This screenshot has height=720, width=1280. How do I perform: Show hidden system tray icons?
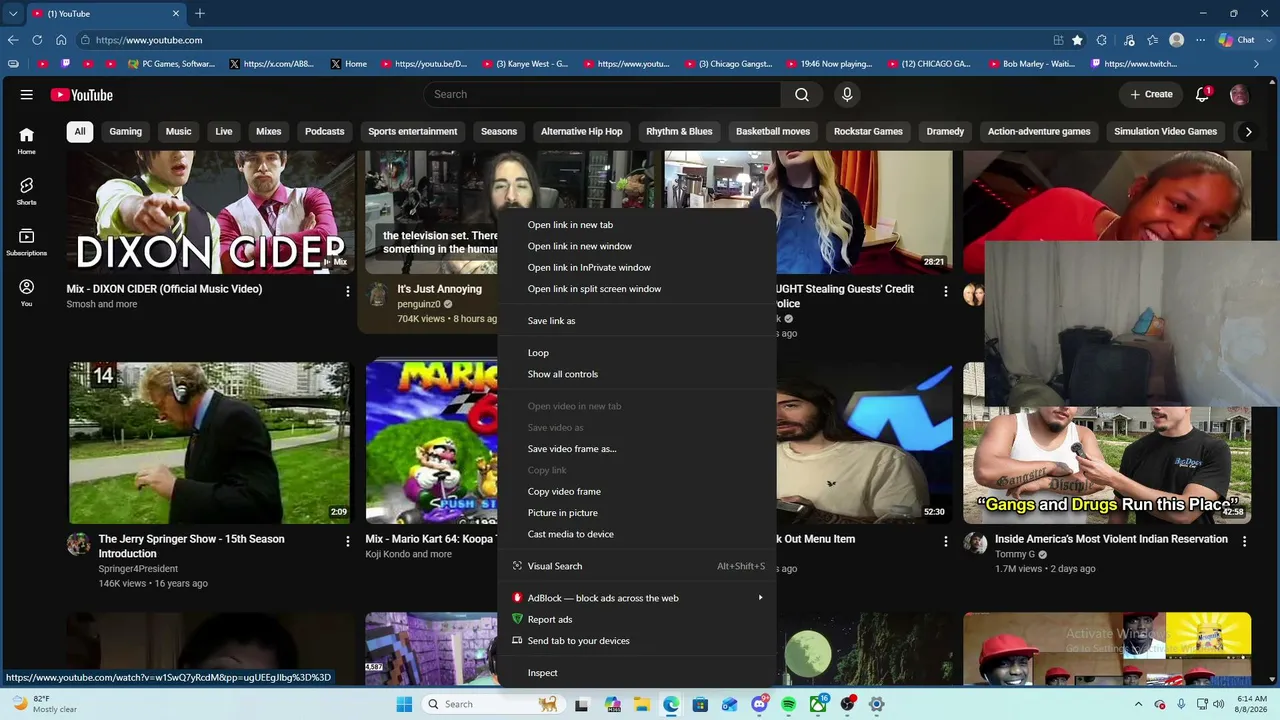[1138, 704]
